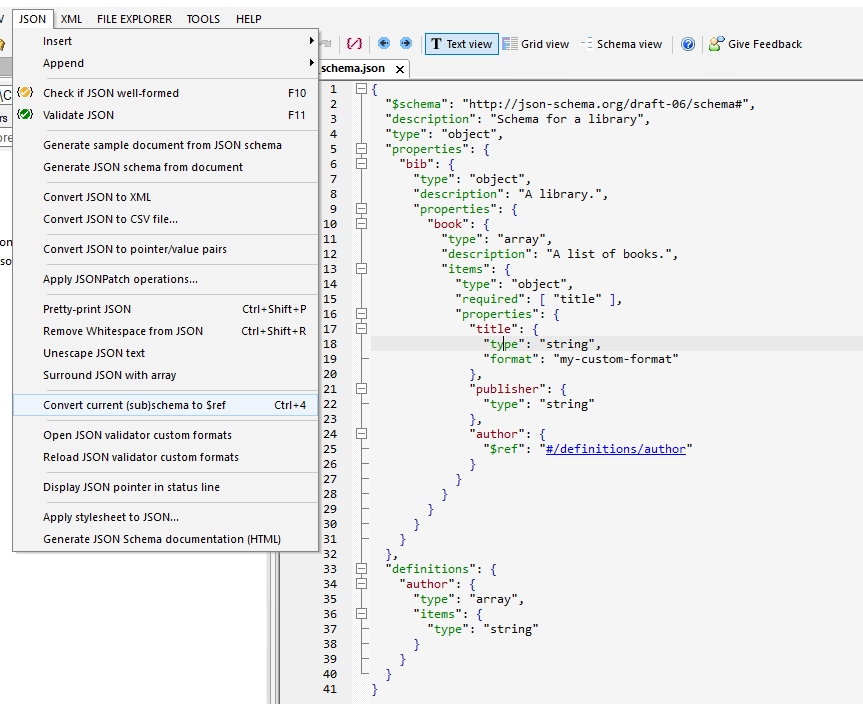Image resolution: width=863 pixels, height=704 pixels.
Task: Switch to Text view
Action: 462,44
